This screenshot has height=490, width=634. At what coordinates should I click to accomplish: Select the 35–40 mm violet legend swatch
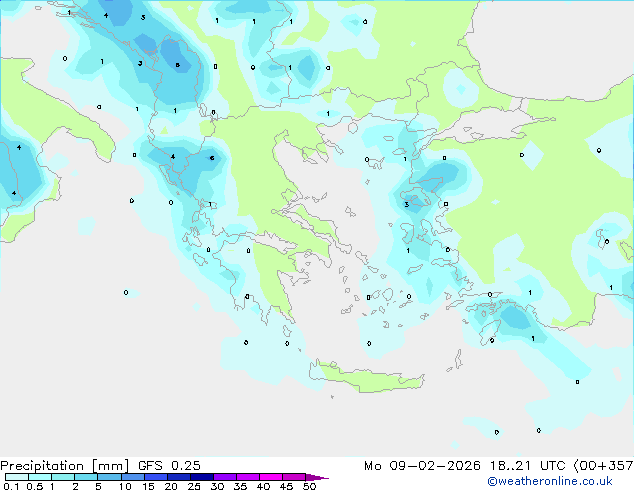[248, 477]
